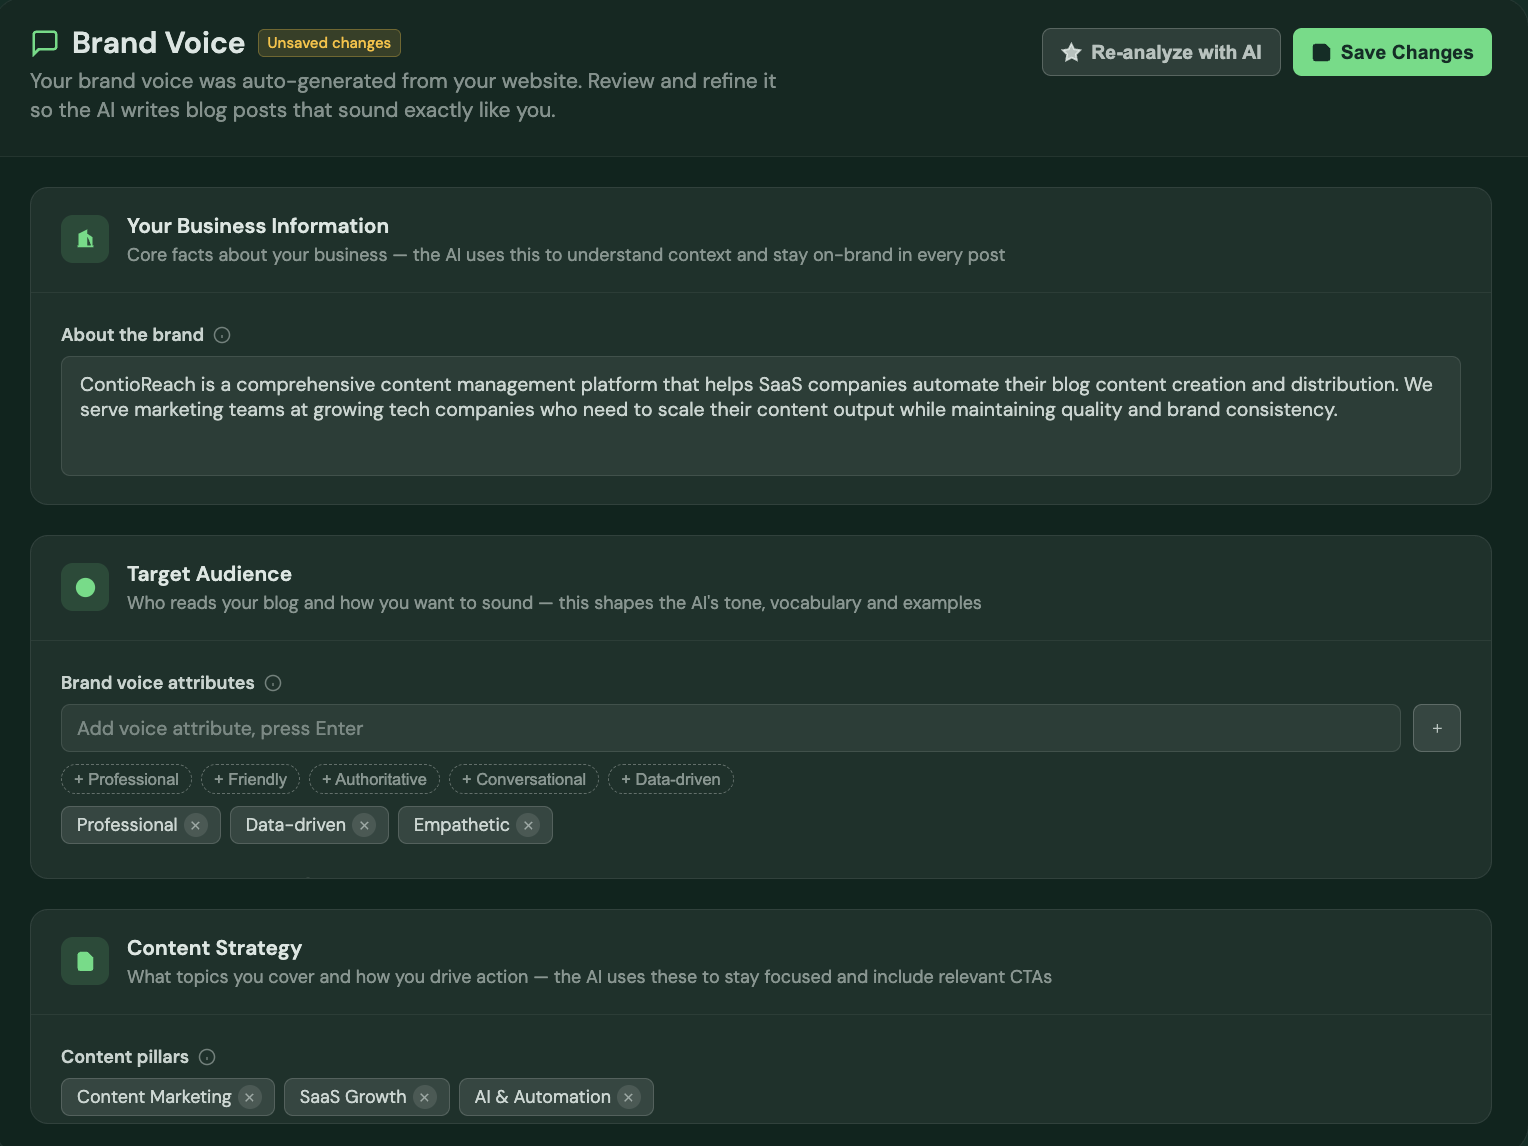Add the suggested Authoritative attribute
1528x1146 pixels.
point(374,779)
